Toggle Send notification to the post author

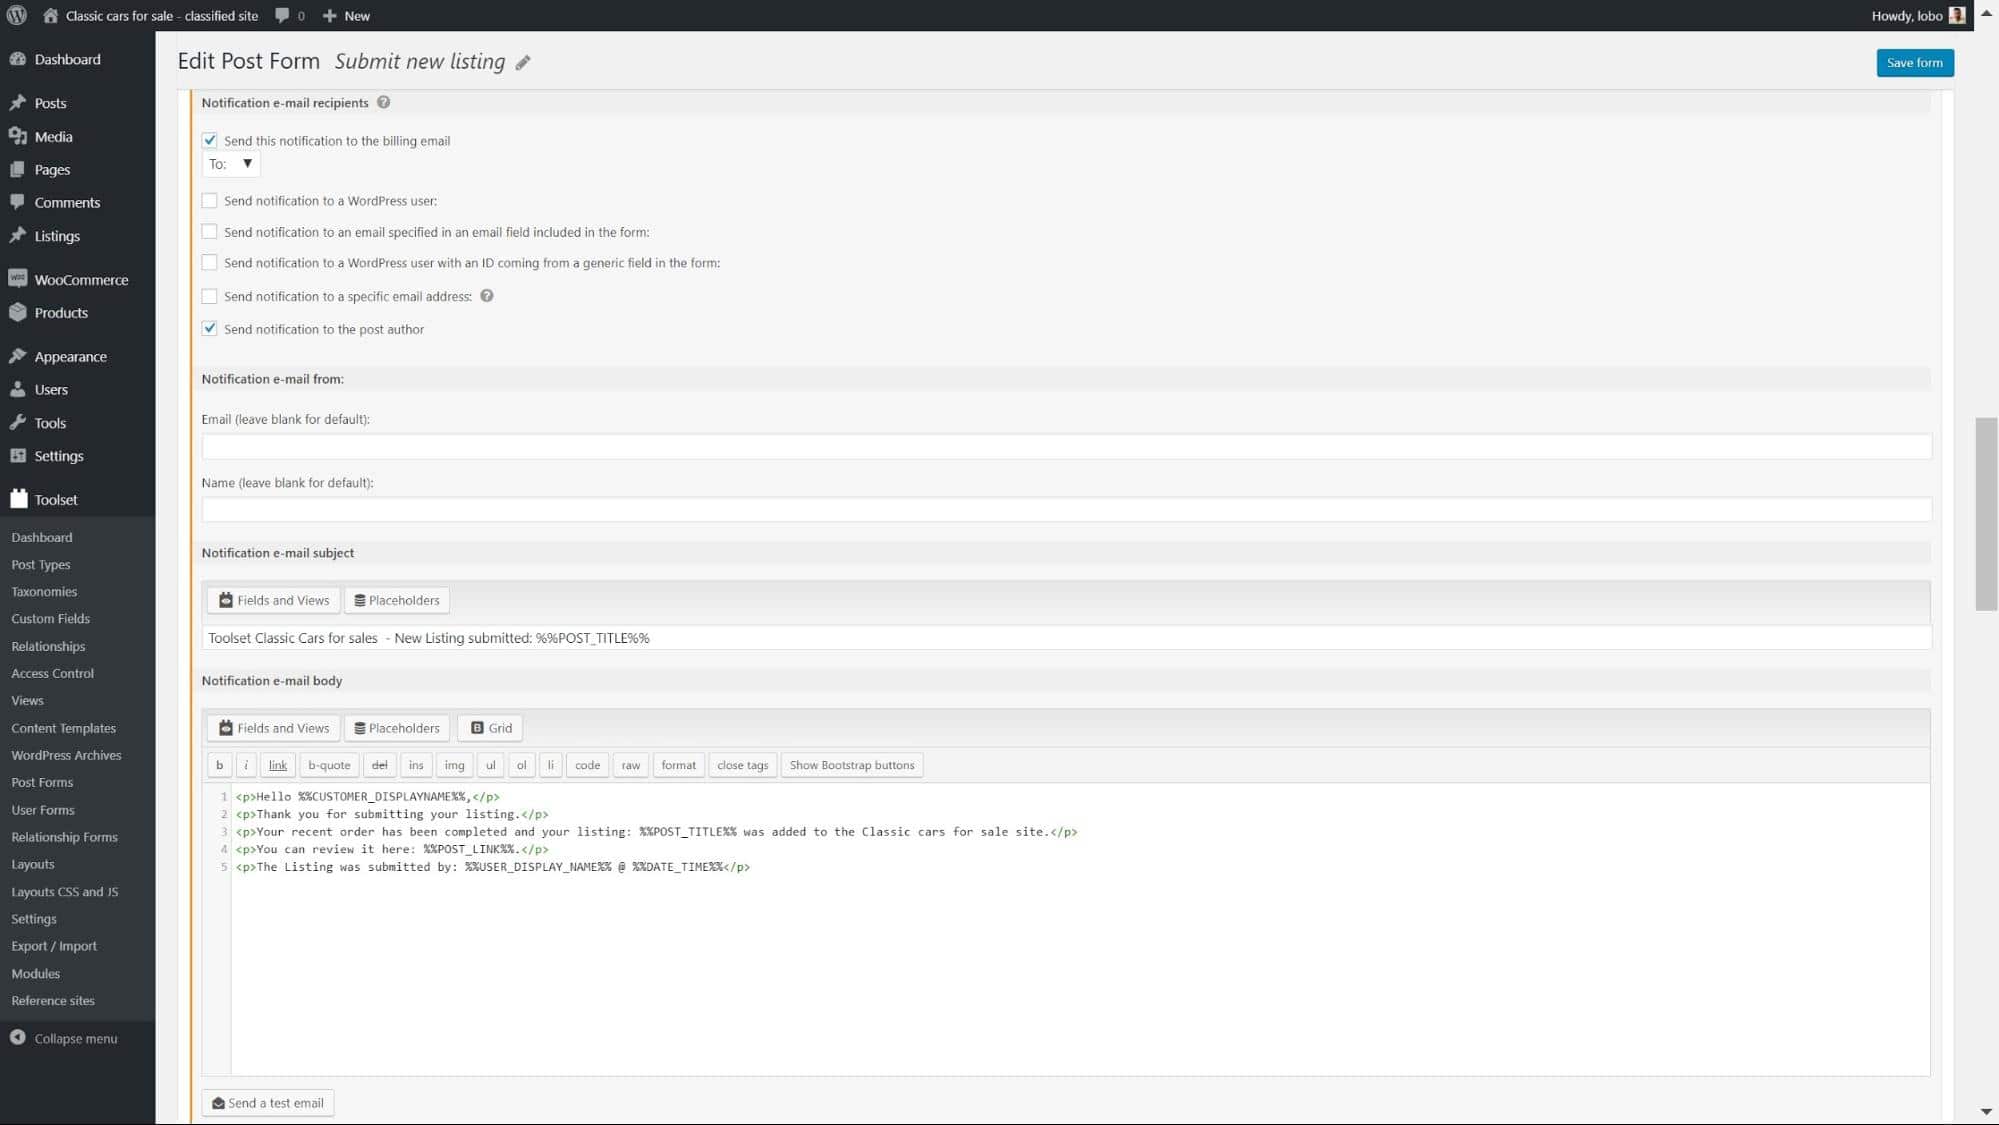(210, 328)
